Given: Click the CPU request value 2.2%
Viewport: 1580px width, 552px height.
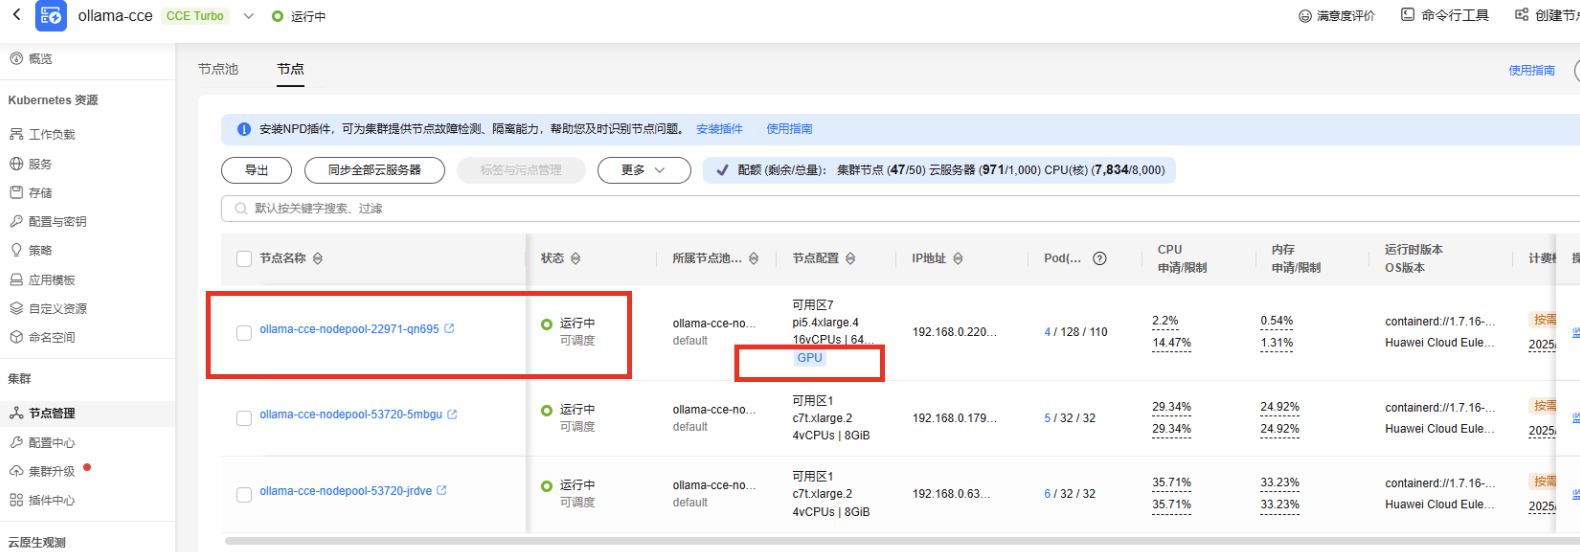Looking at the screenshot, I should [x=1165, y=321].
